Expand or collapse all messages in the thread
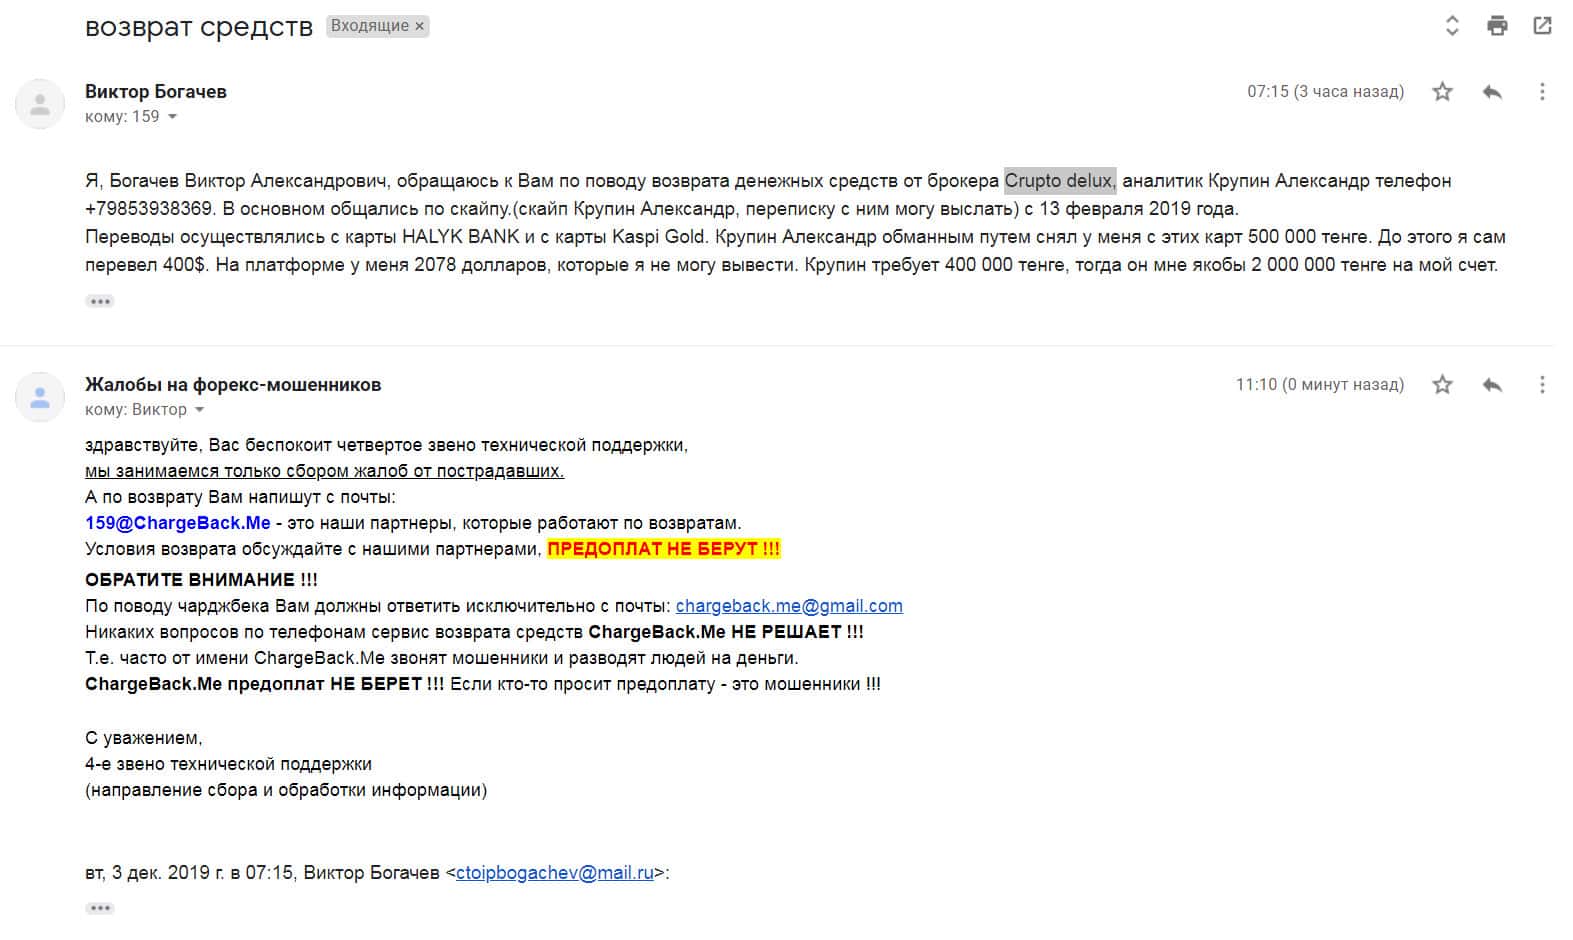 (1452, 26)
